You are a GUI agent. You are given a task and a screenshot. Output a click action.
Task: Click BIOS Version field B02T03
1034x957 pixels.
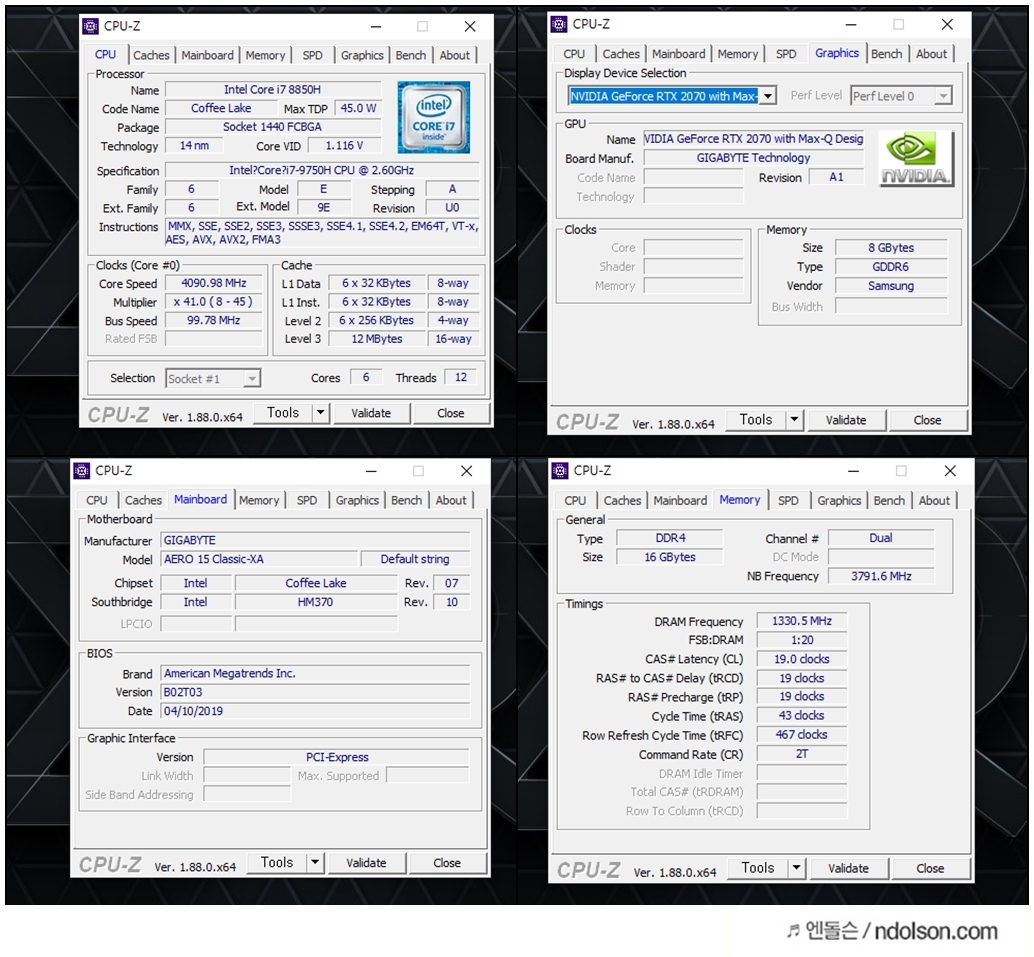[316, 693]
